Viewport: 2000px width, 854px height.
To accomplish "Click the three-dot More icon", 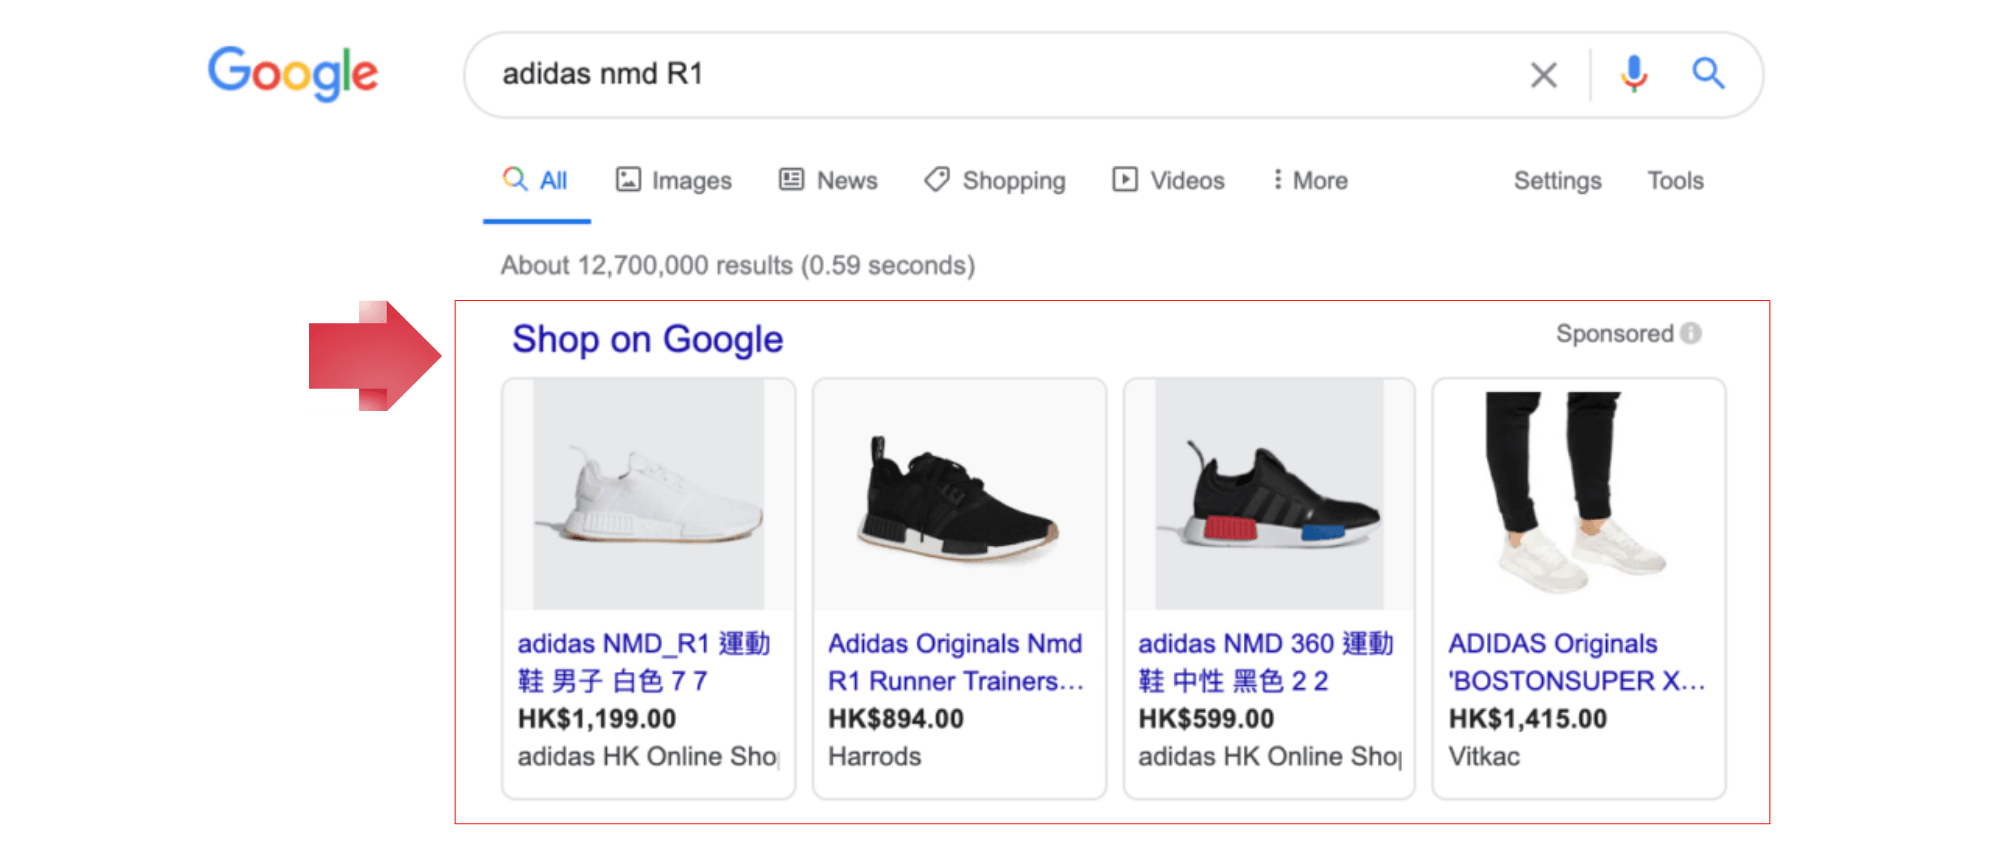I will coord(1277,179).
